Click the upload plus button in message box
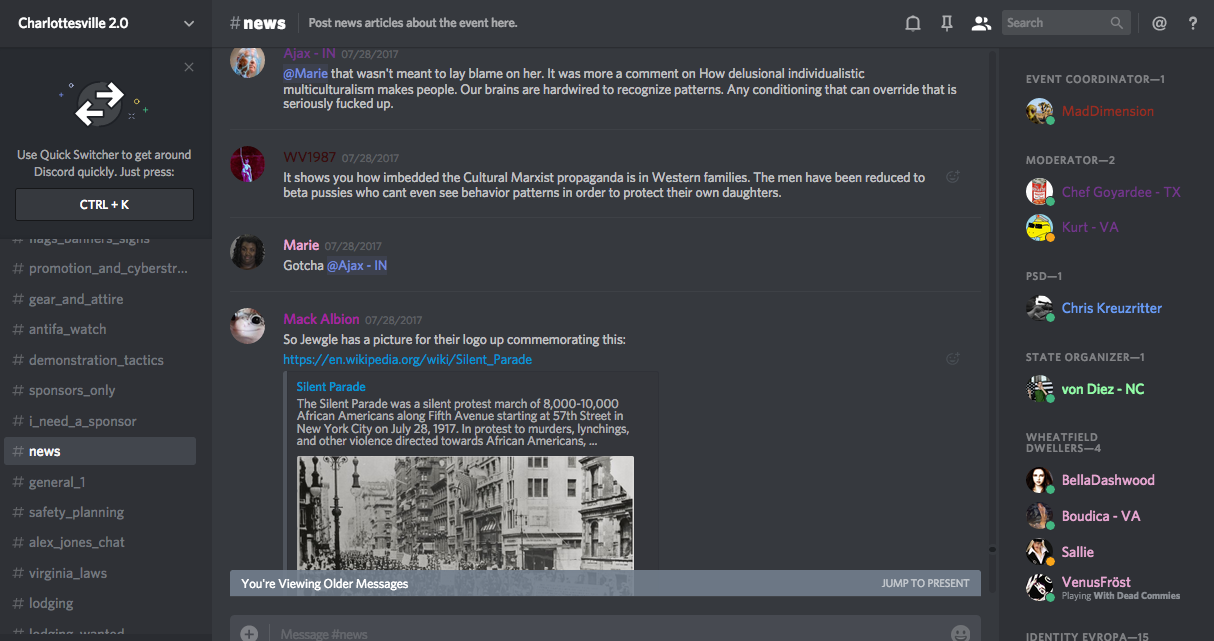The image size is (1214, 641). (x=249, y=633)
